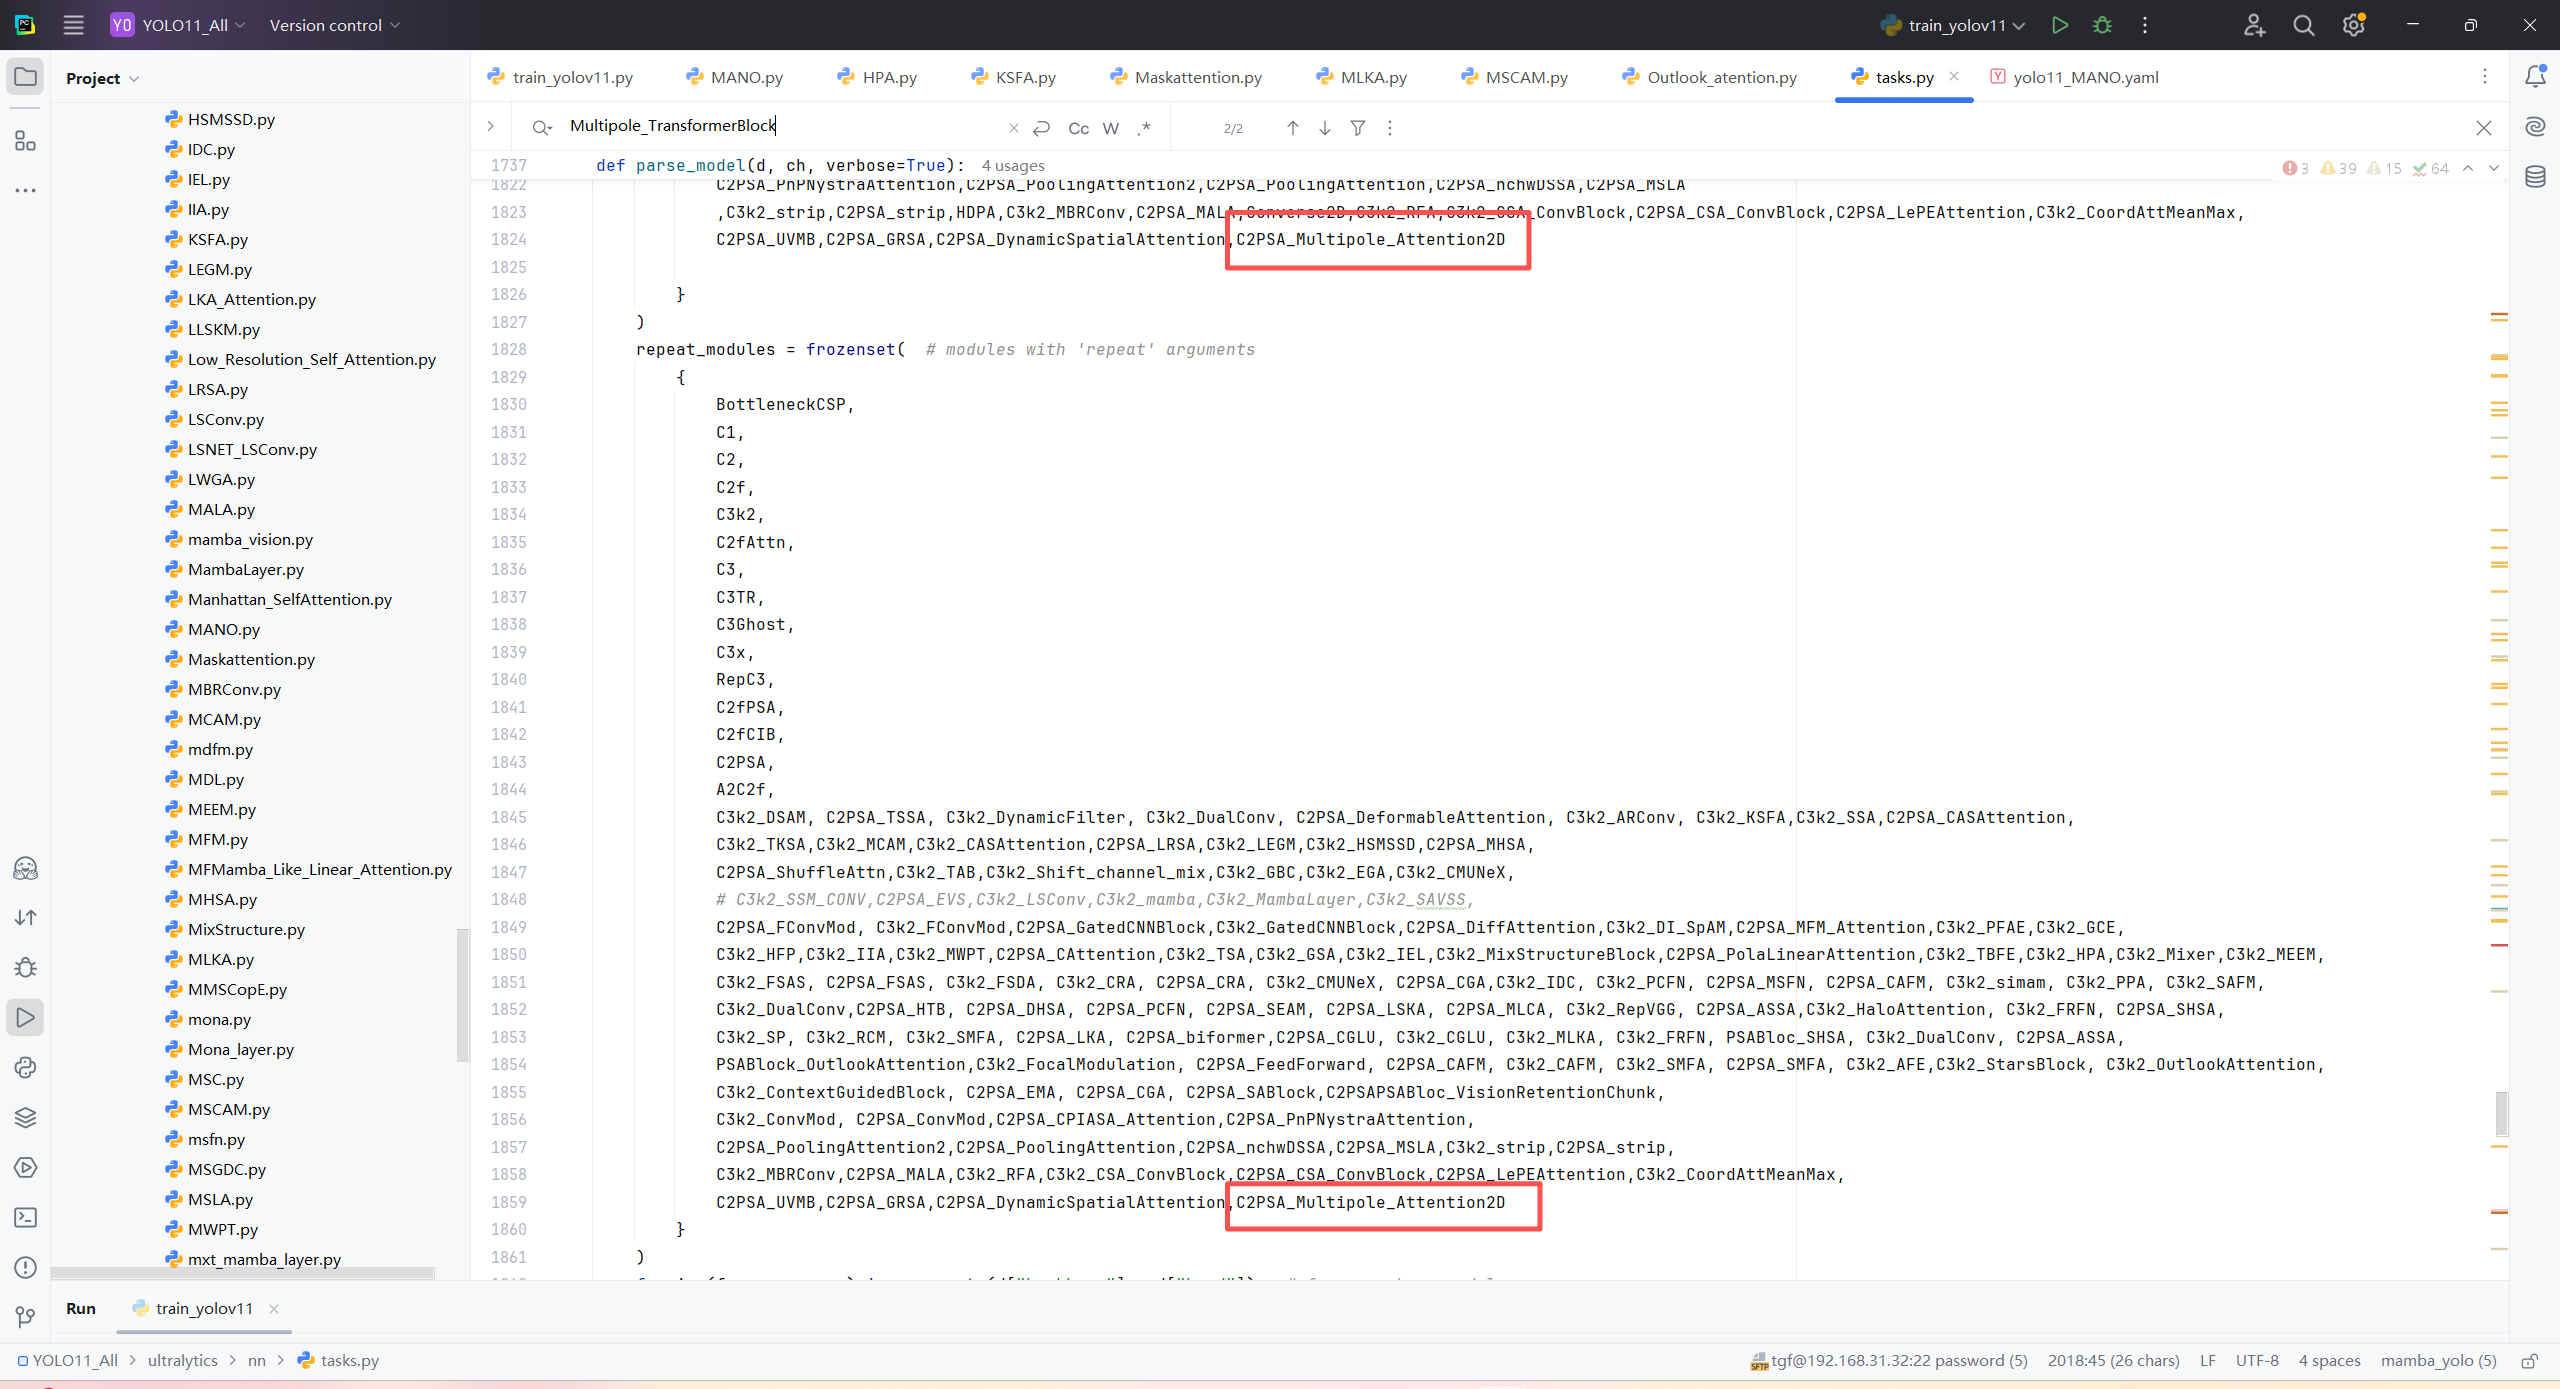Switch to the yolo11_MANO.yaml tab
This screenshot has height=1389, width=2560.
(2085, 77)
